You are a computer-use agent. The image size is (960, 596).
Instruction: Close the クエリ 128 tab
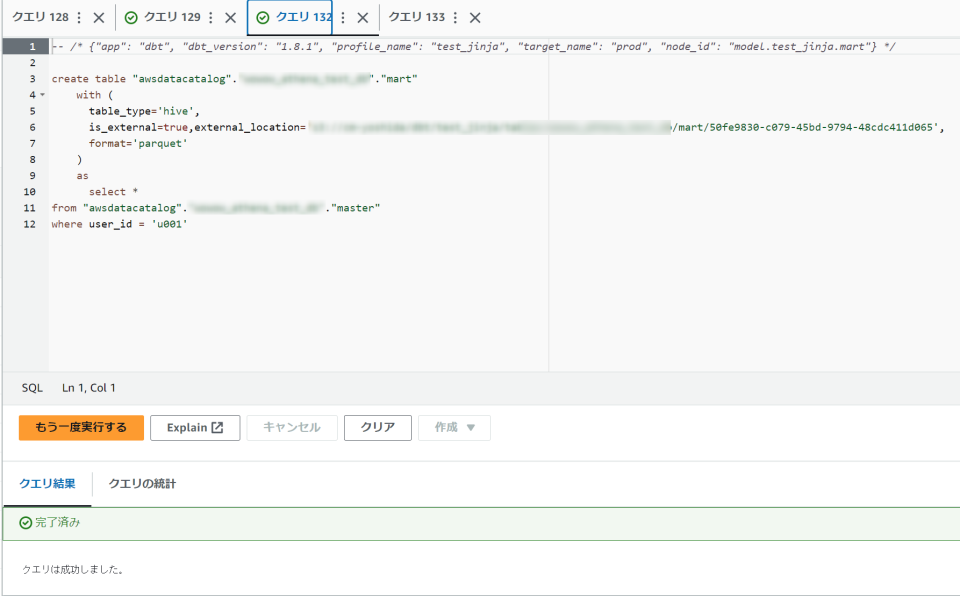click(99, 18)
